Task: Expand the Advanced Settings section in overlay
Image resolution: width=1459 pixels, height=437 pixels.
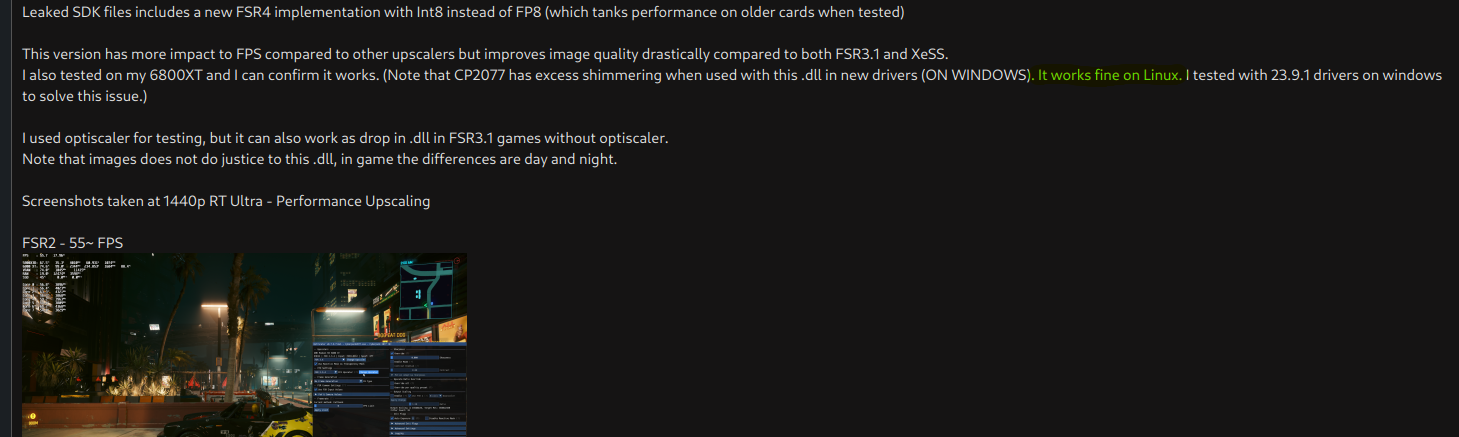Action: coord(428,429)
